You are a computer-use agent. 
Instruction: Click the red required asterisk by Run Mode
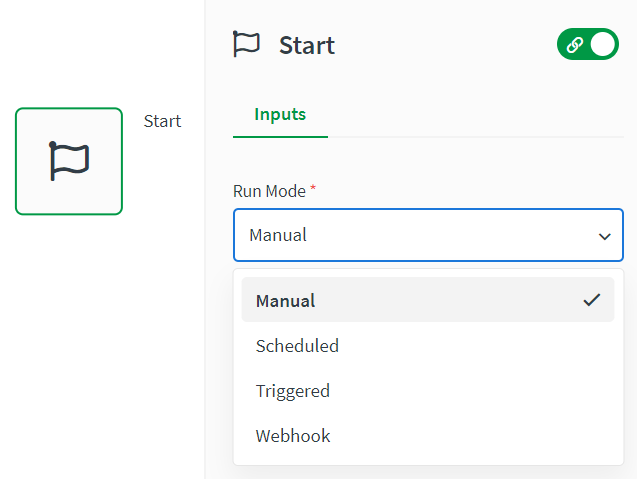tap(313, 190)
